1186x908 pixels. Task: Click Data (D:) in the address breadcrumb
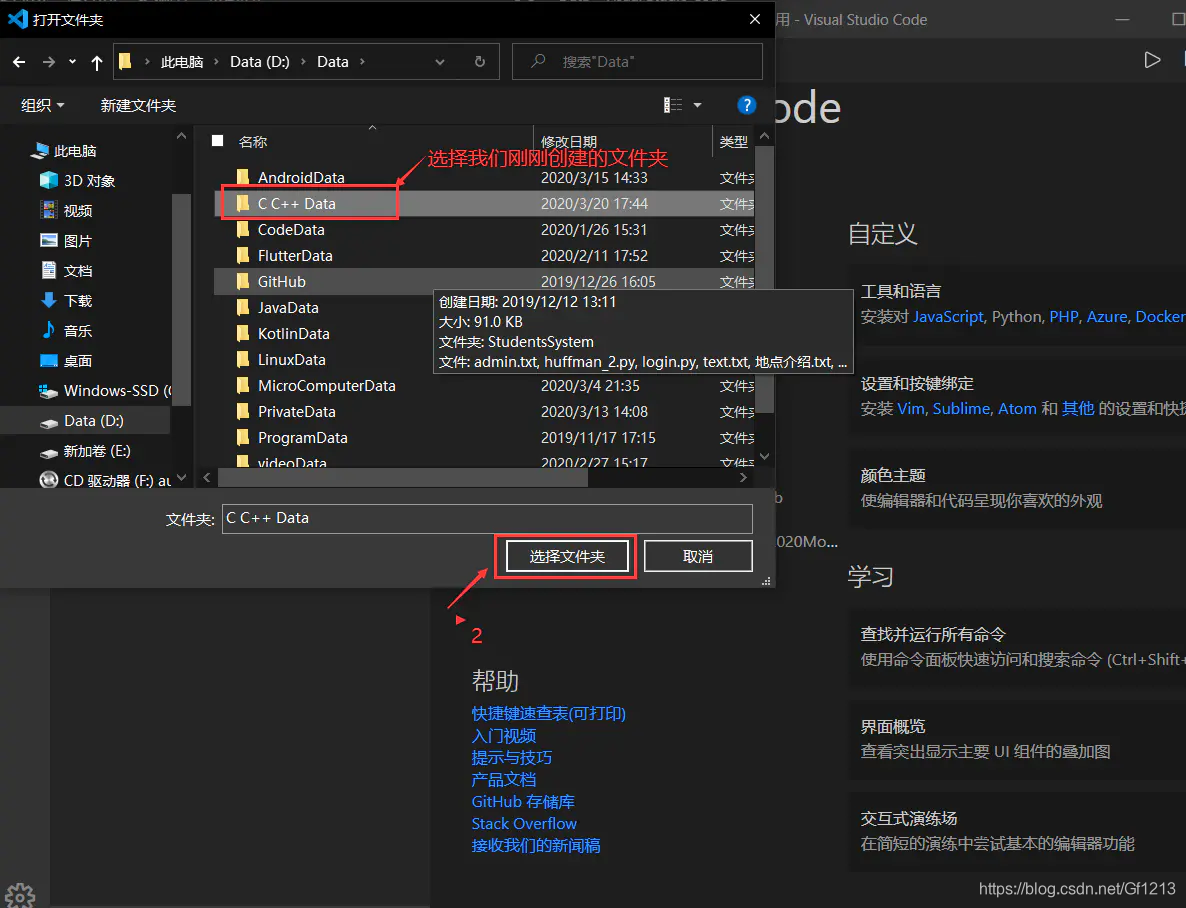(259, 62)
